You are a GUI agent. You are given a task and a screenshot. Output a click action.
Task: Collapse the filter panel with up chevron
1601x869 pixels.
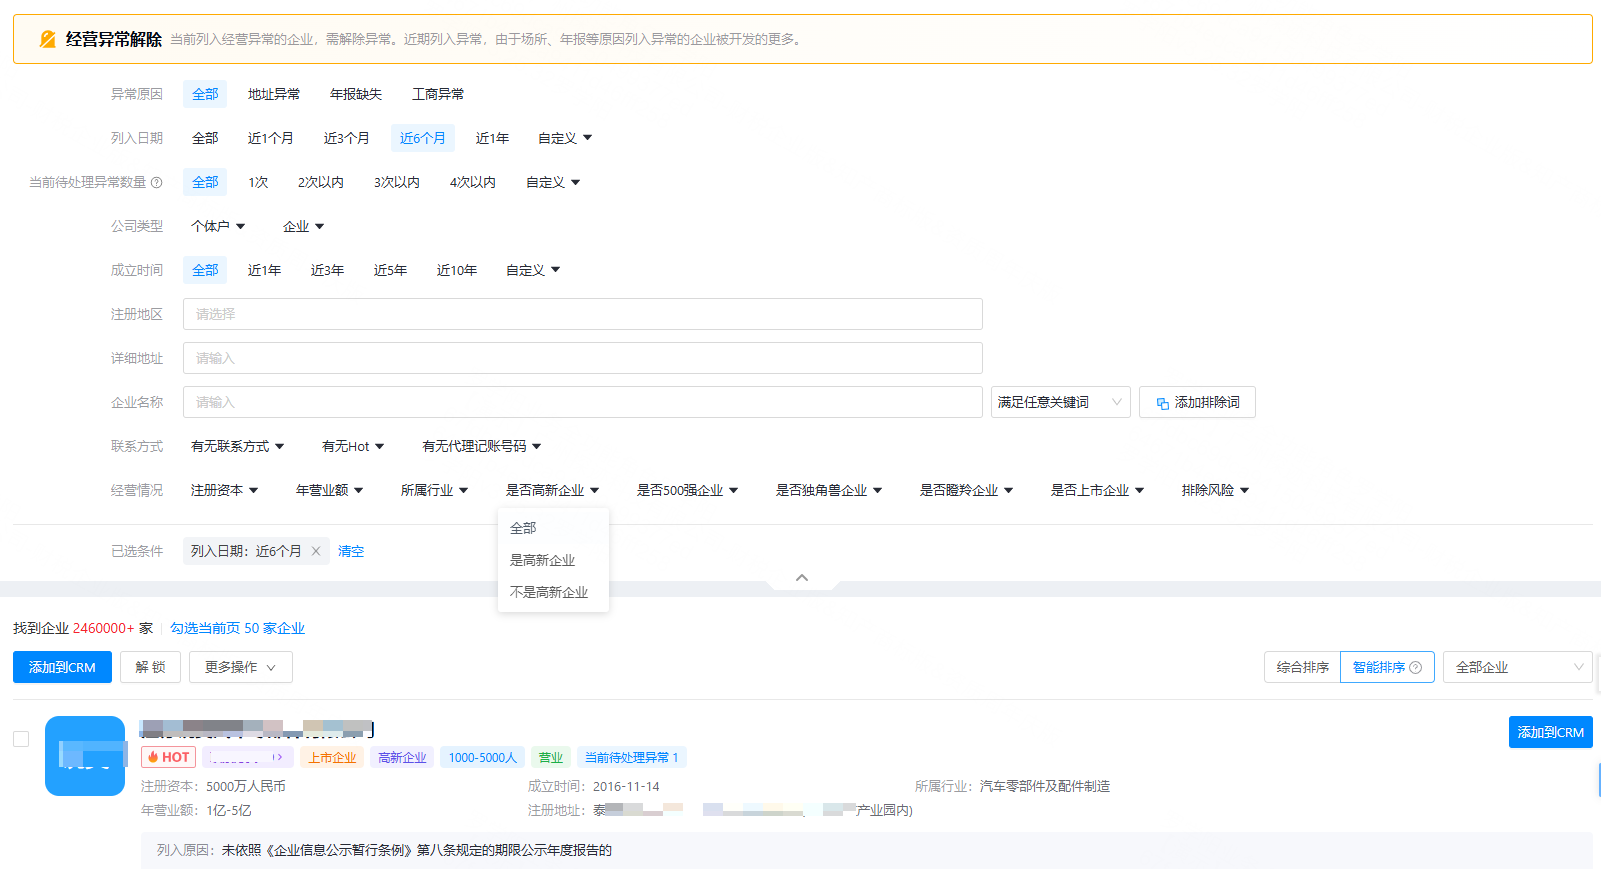click(x=801, y=578)
